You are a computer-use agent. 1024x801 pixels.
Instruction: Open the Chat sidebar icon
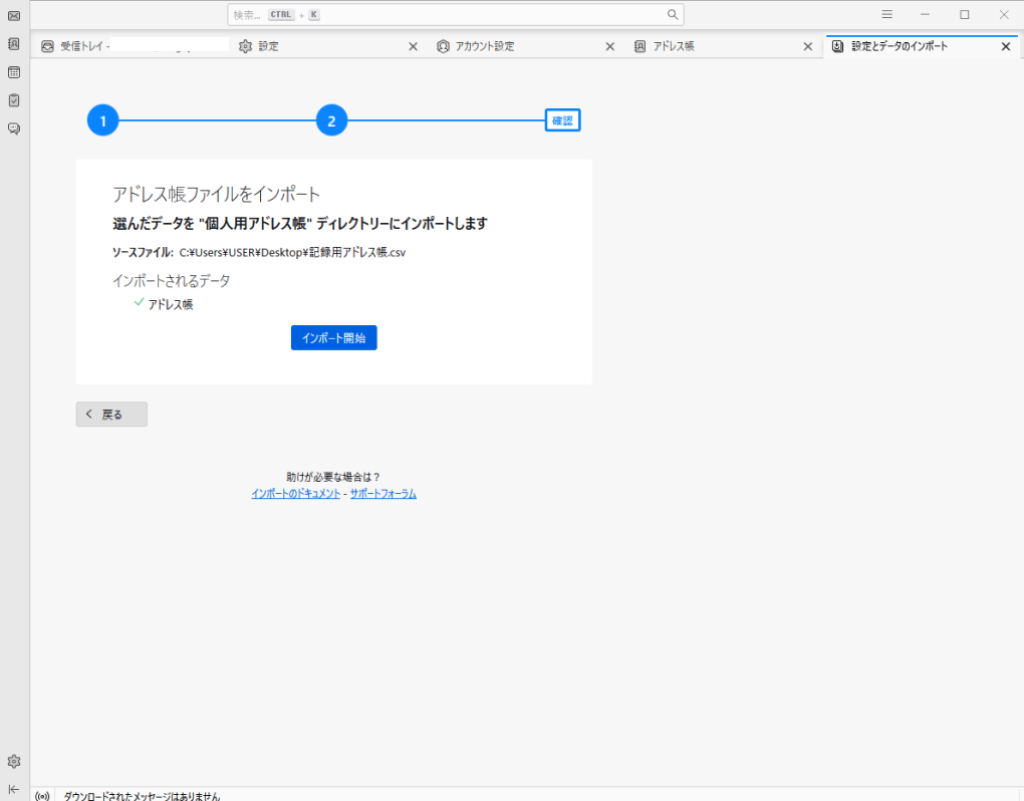(14, 128)
